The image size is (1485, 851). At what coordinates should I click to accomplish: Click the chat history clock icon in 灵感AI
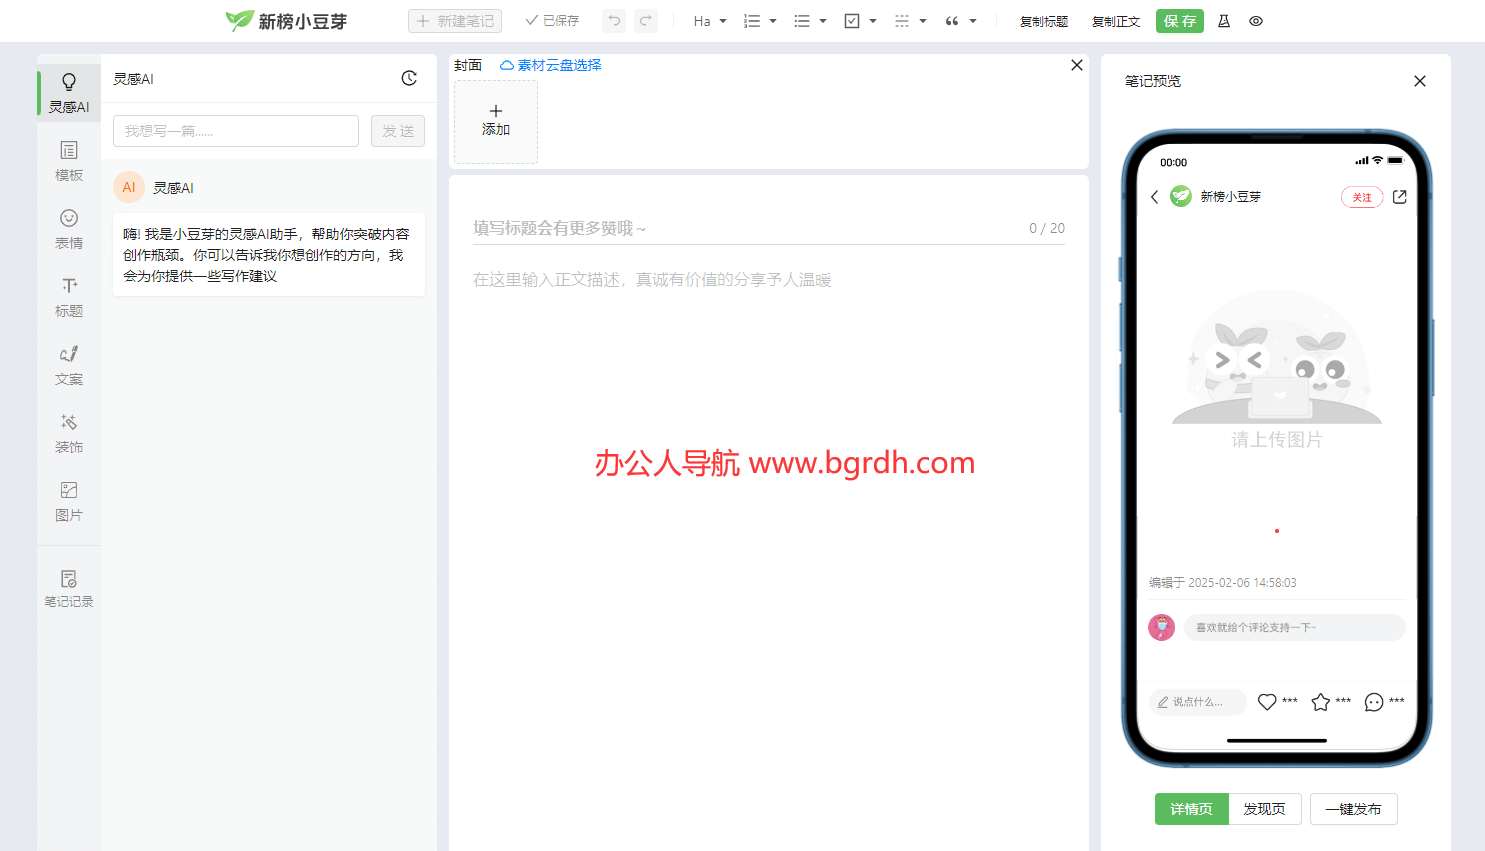click(409, 77)
